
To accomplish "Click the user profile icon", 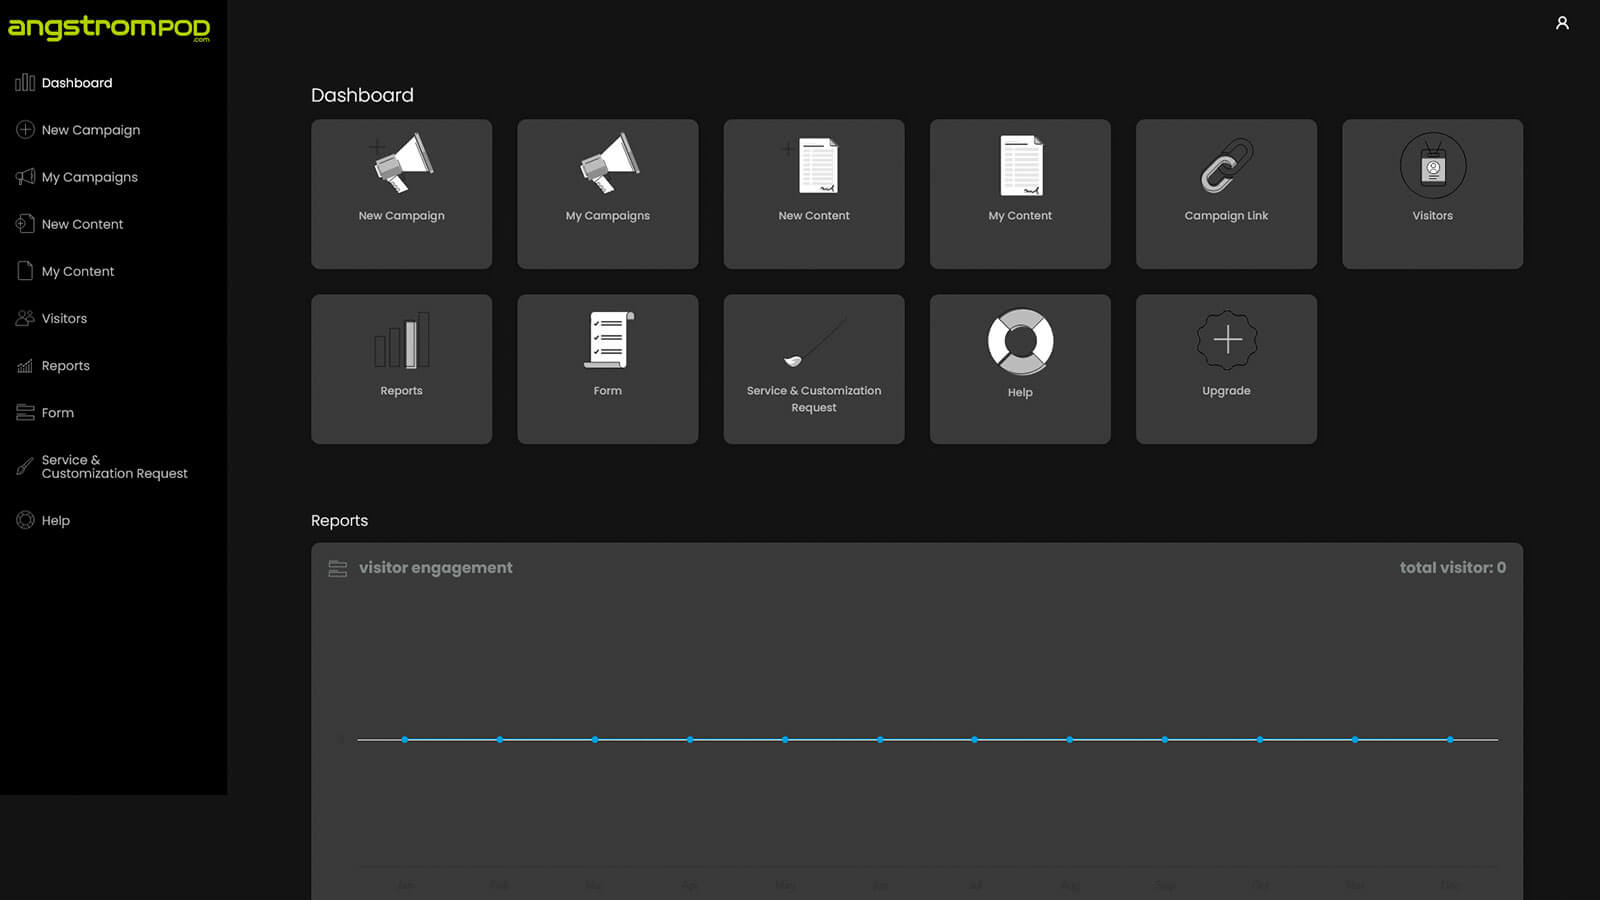I will point(1562,23).
